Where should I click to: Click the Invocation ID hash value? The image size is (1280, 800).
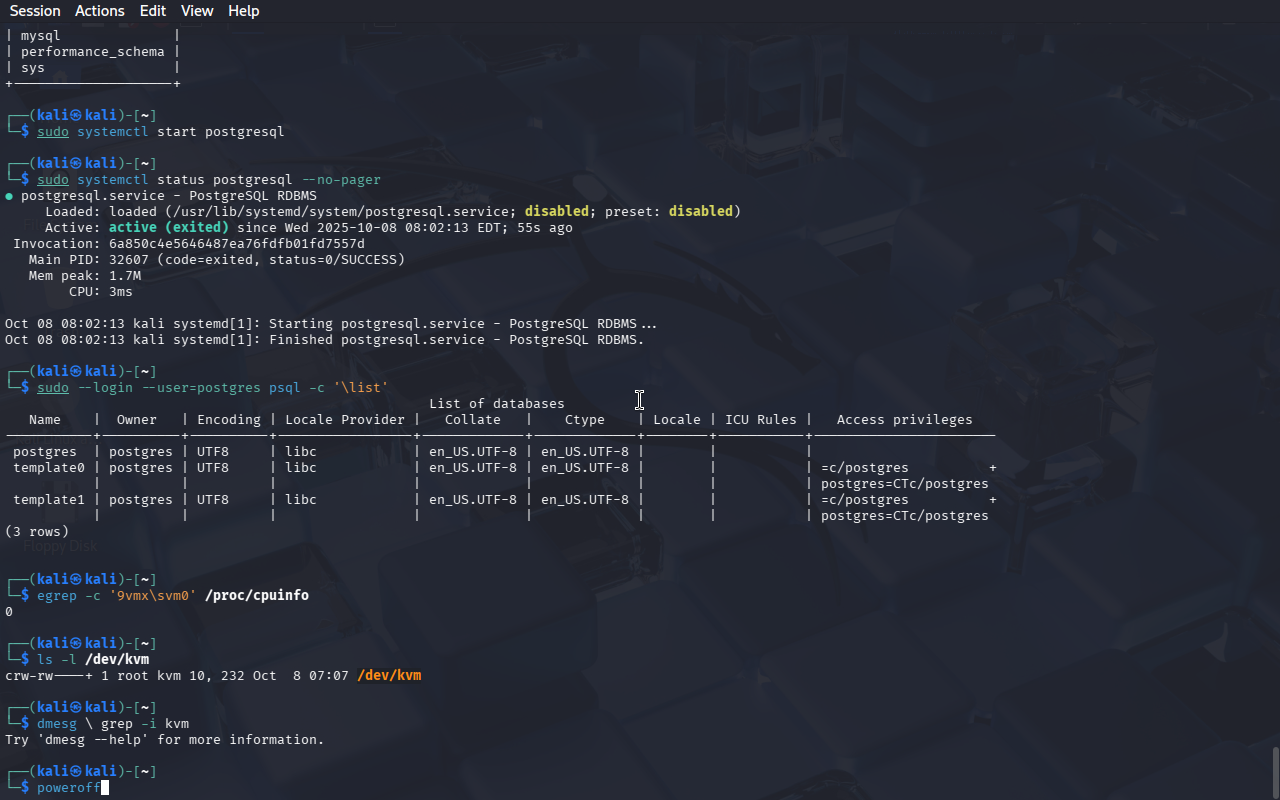click(x=237, y=244)
